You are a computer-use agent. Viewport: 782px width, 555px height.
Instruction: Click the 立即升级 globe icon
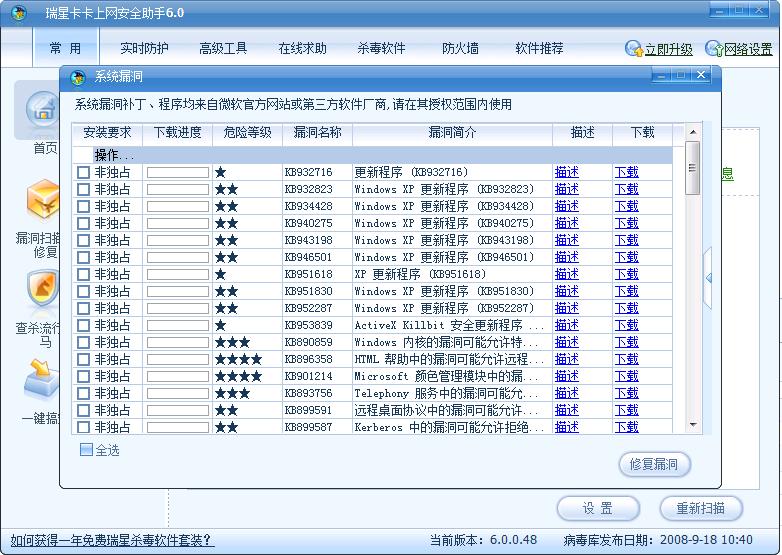pos(634,48)
